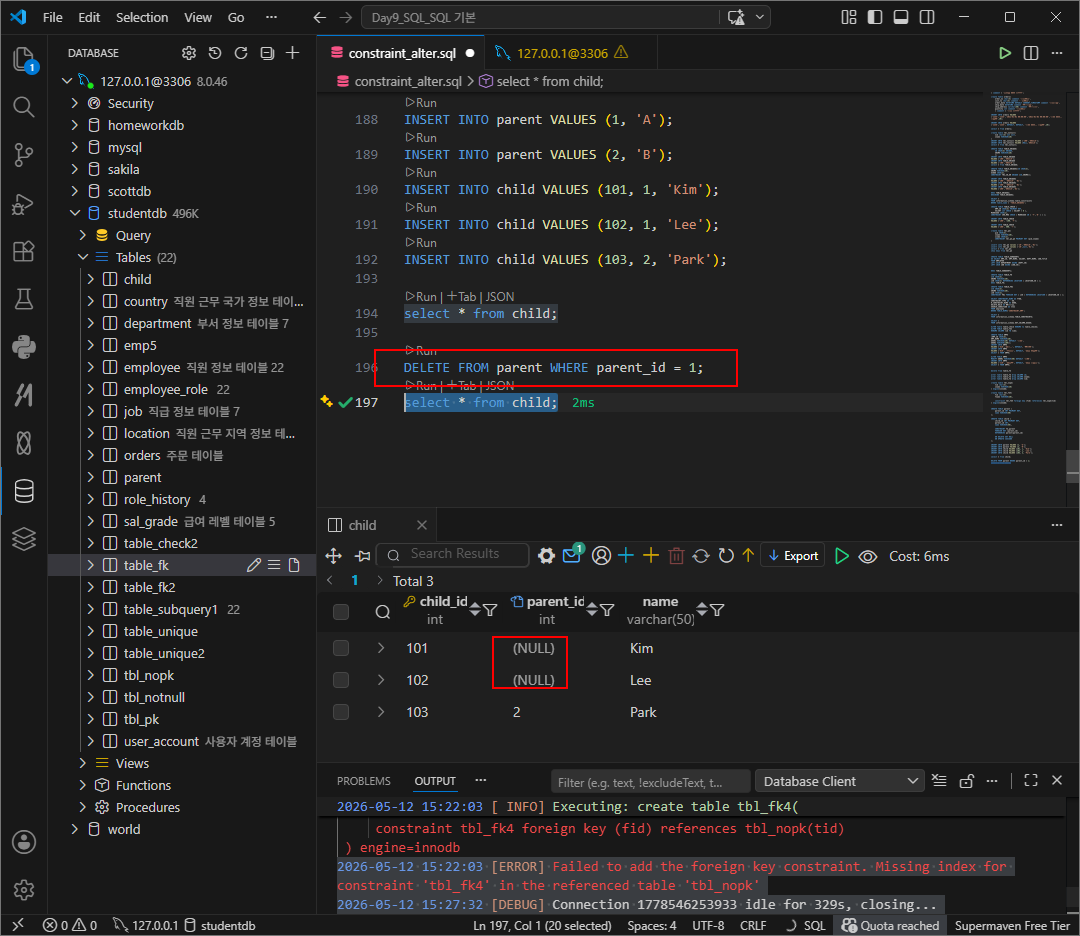The height and width of the screenshot is (936, 1080).
Task: Delete selected row with trash icon
Action: pos(676,556)
